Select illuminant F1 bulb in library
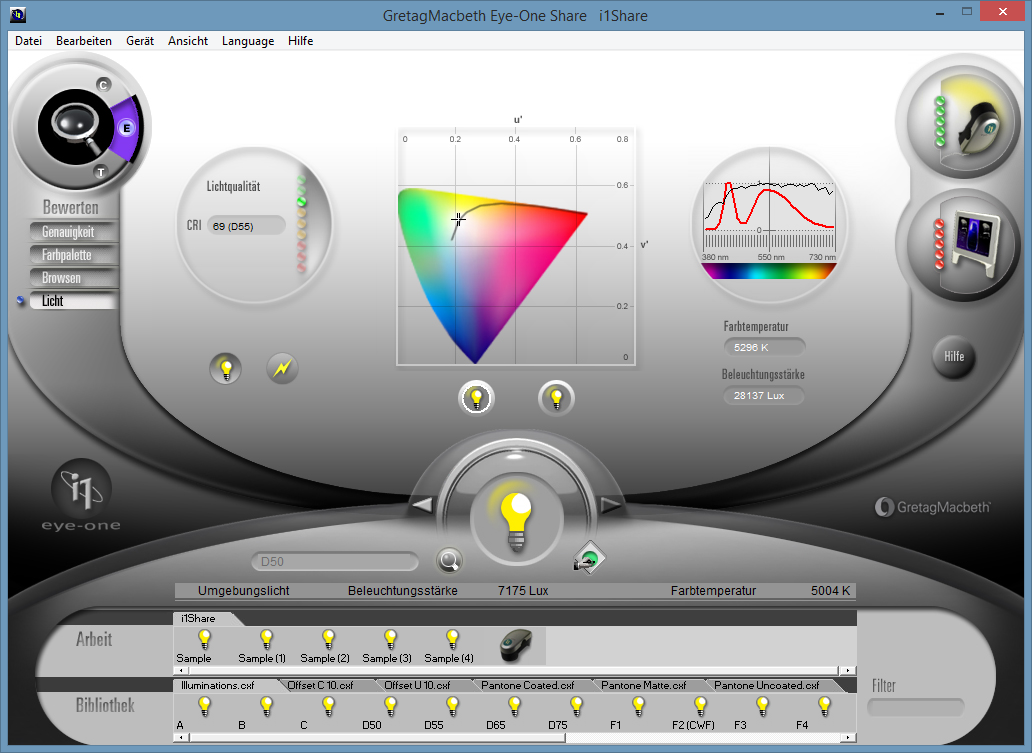 click(638, 706)
